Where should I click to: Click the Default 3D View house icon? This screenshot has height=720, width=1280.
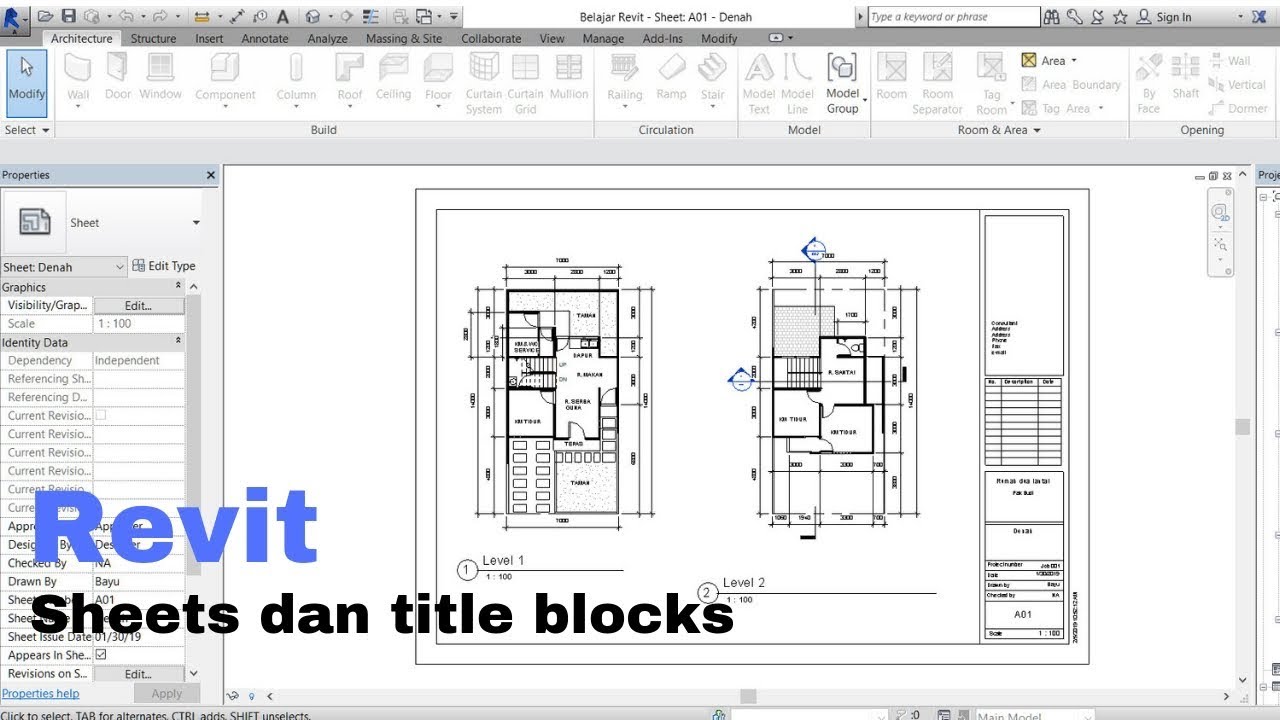(313, 16)
